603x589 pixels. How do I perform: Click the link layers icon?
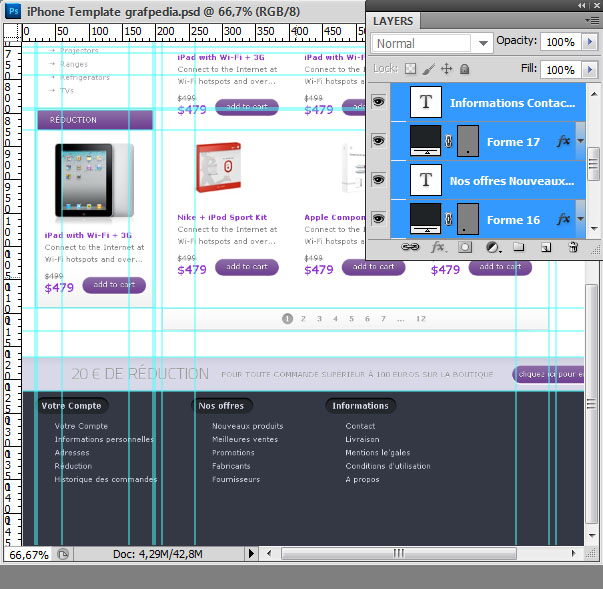pos(410,247)
